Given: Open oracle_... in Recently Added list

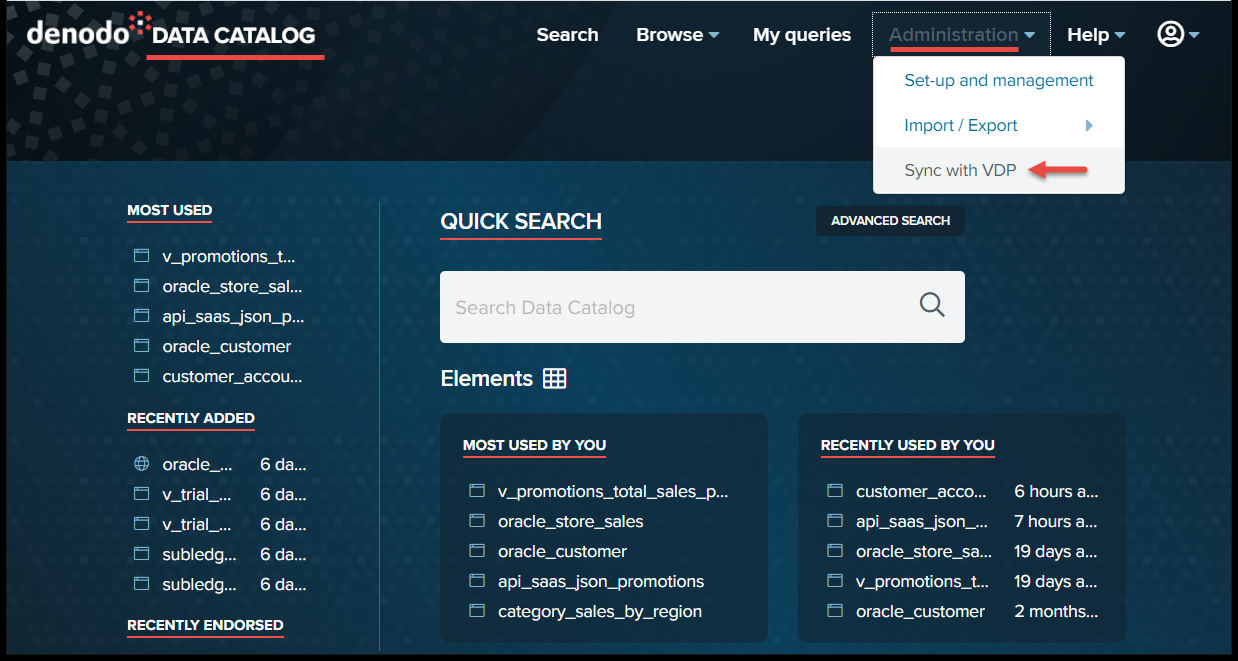Looking at the screenshot, I should 197,464.
